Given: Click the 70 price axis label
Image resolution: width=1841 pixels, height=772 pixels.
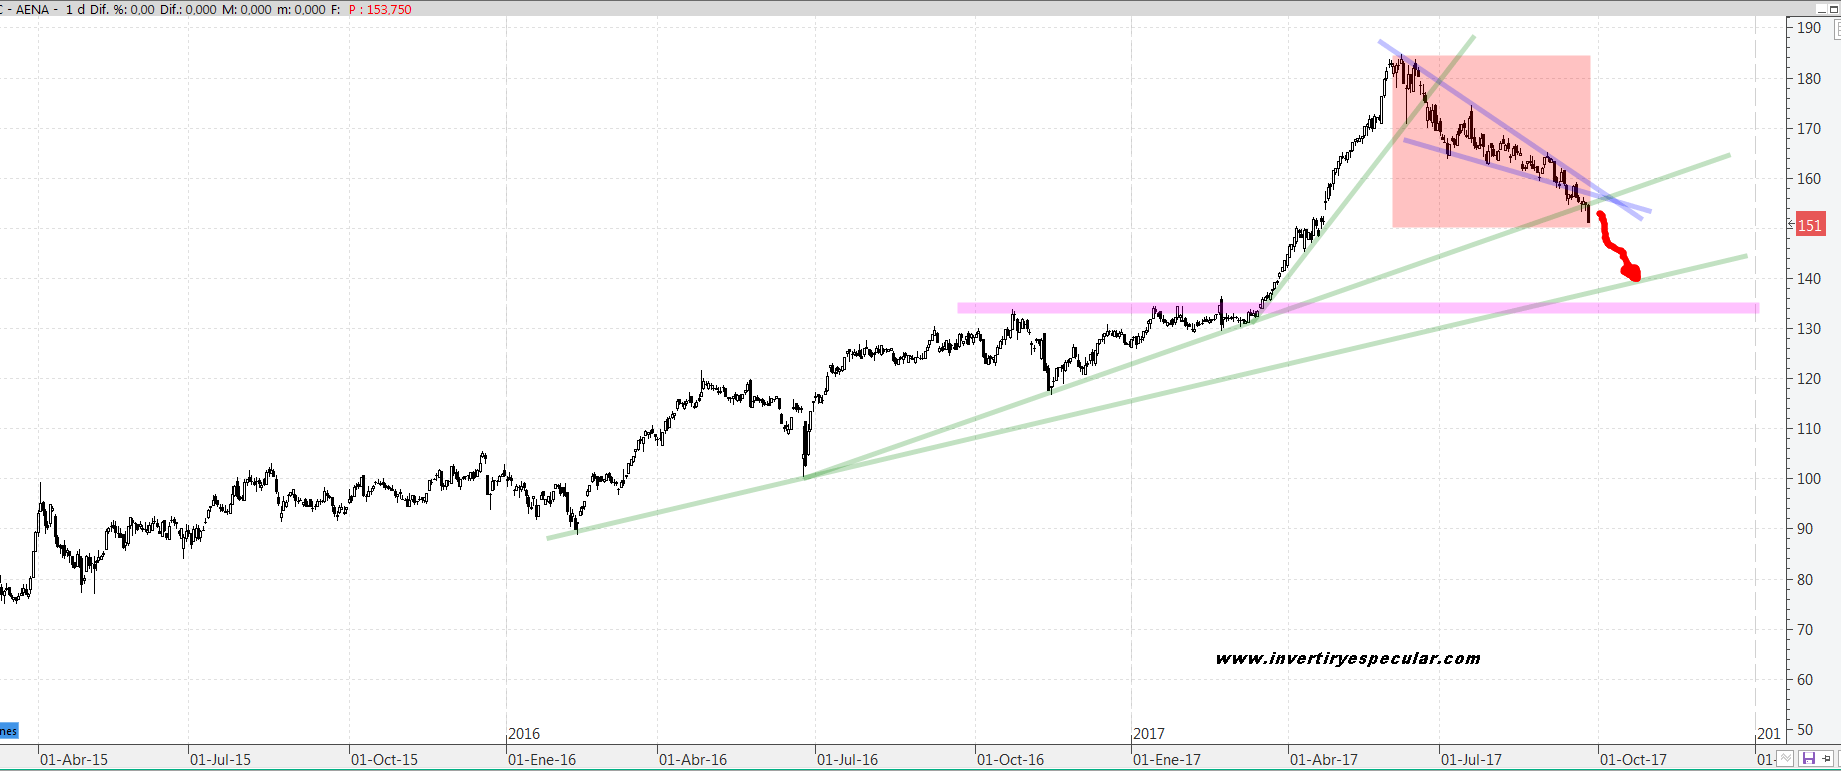Looking at the screenshot, I should [x=1805, y=629].
